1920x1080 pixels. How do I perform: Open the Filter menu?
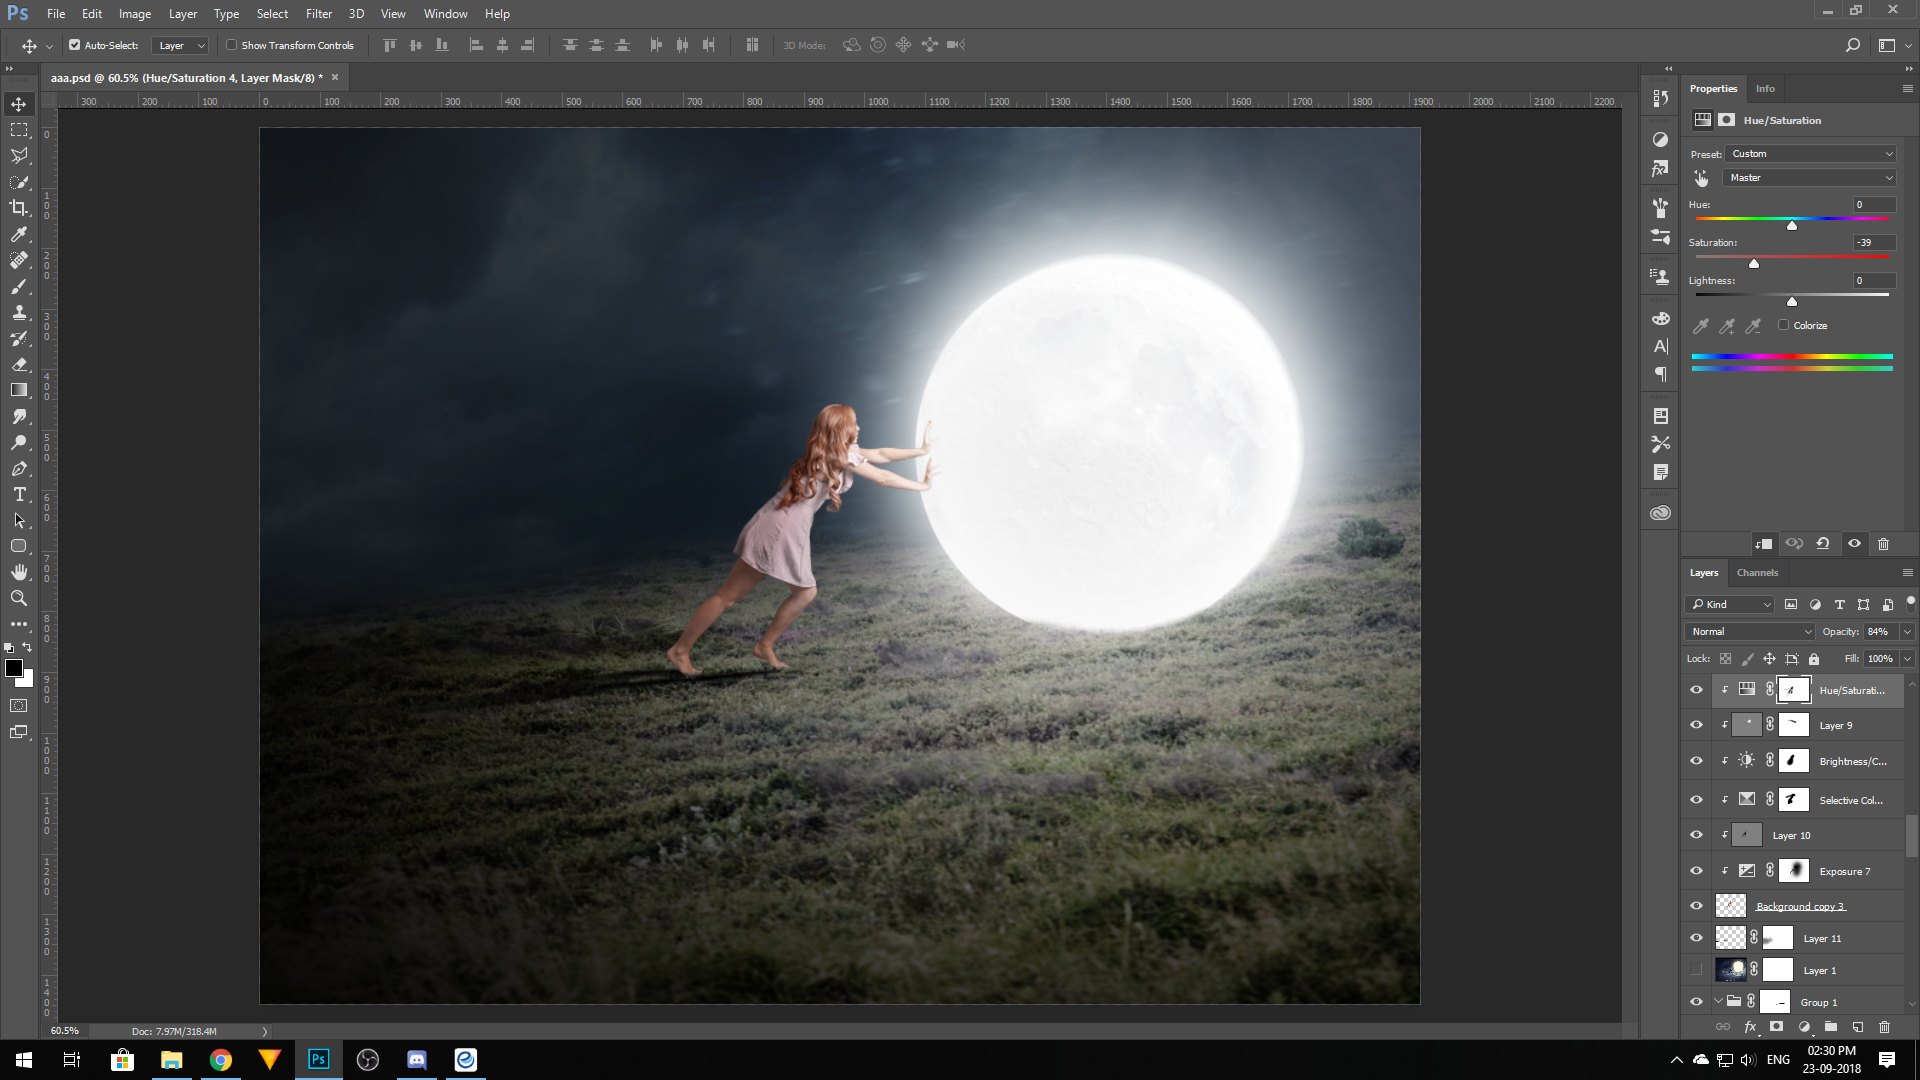[318, 14]
